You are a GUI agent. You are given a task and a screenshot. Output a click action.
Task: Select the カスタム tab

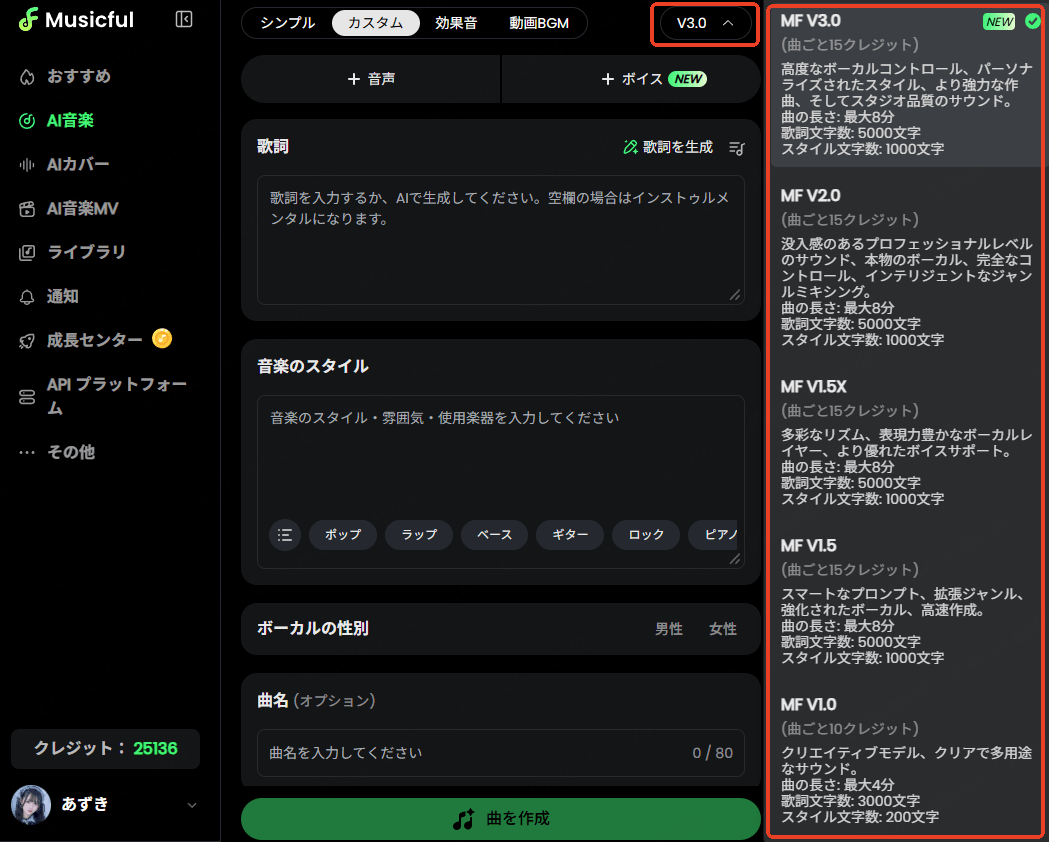pyautogui.click(x=375, y=23)
